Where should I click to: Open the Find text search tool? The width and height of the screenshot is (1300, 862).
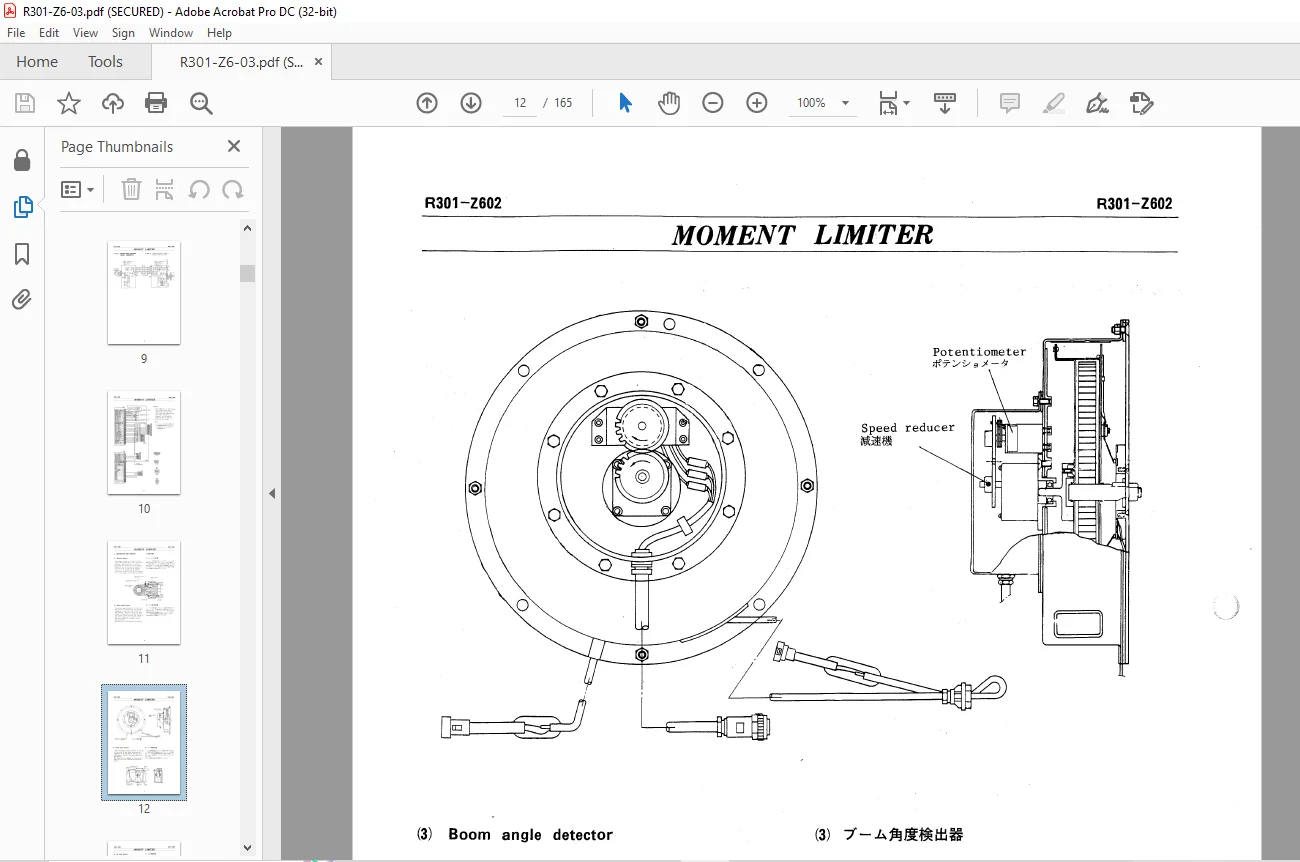(x=201, y=103)
